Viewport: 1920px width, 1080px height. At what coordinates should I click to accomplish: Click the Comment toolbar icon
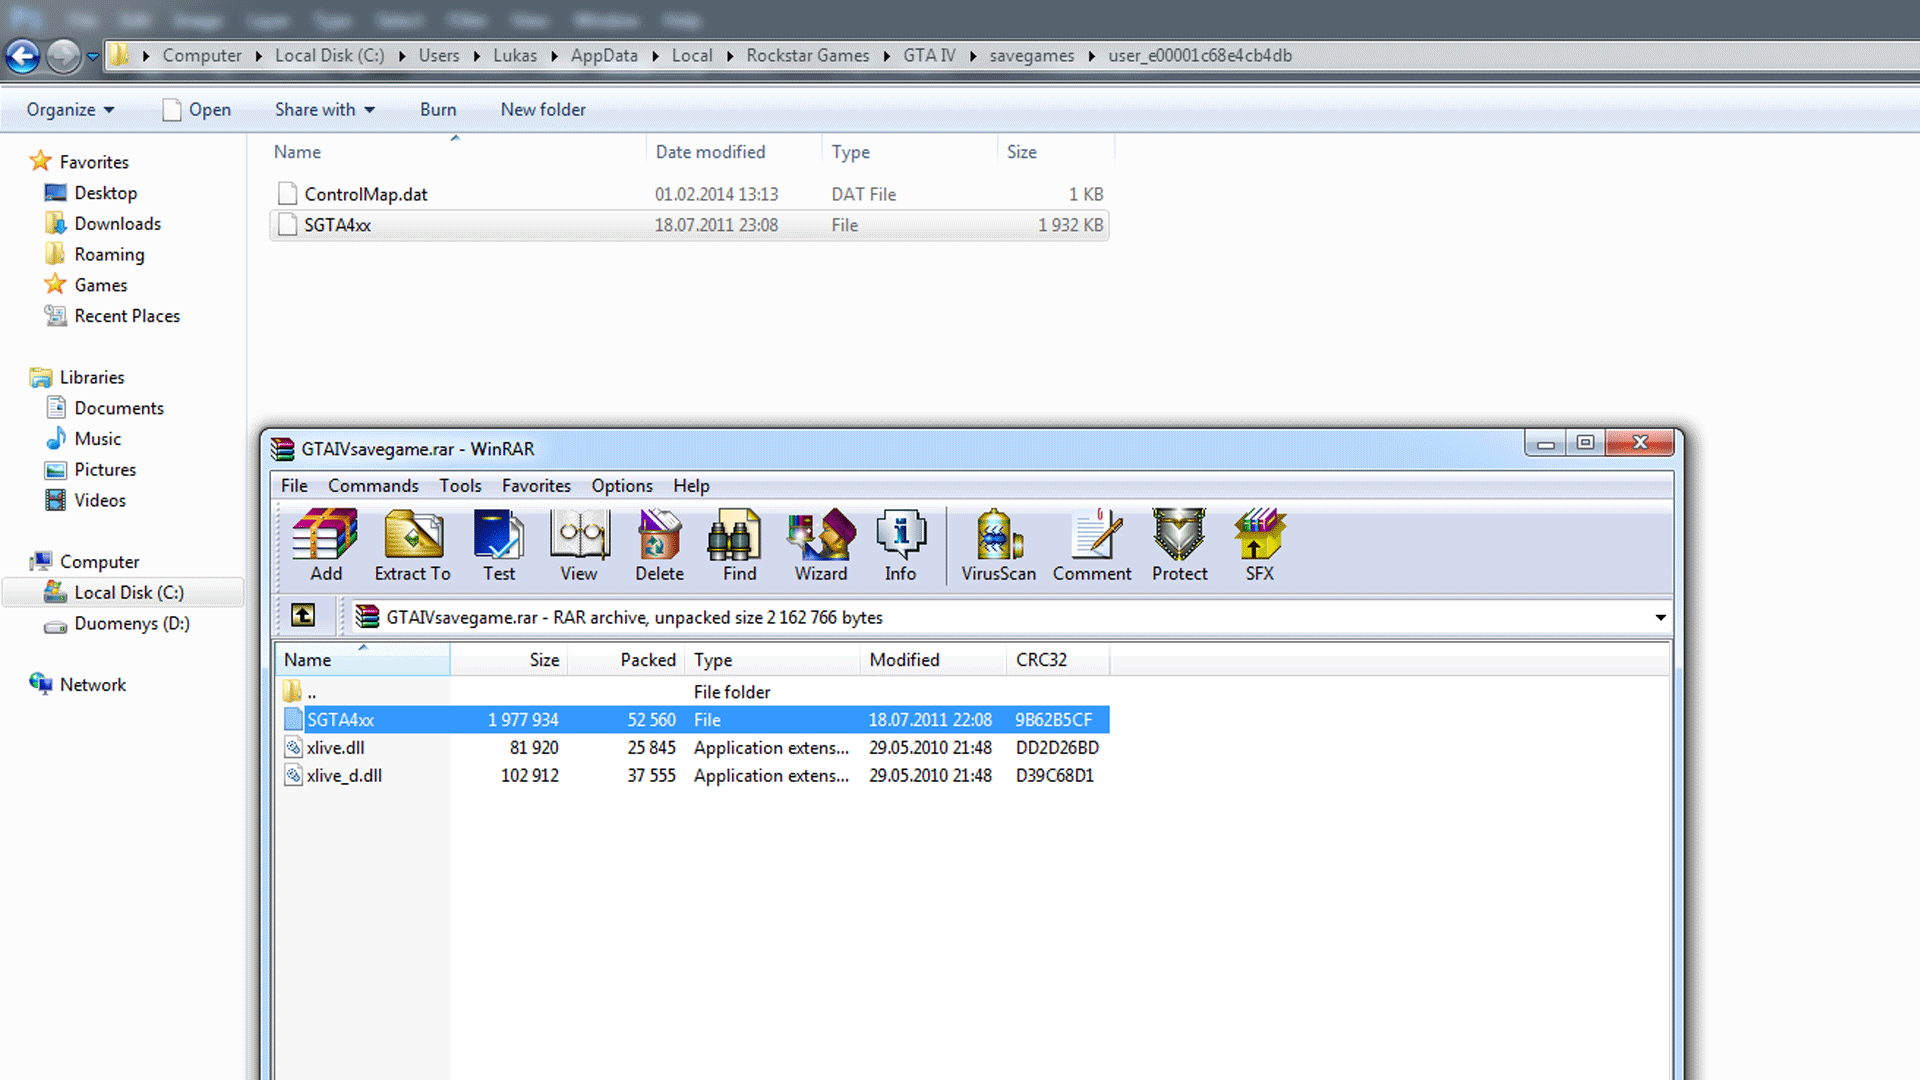pos(1092,545)
